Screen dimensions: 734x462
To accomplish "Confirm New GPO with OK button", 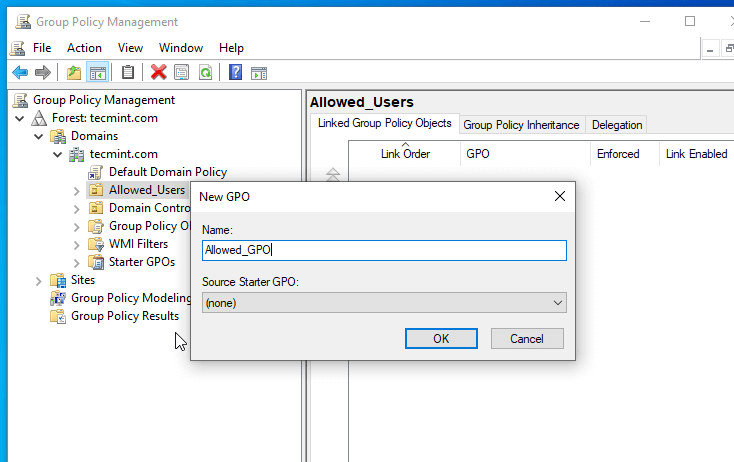I will (441, 338).
